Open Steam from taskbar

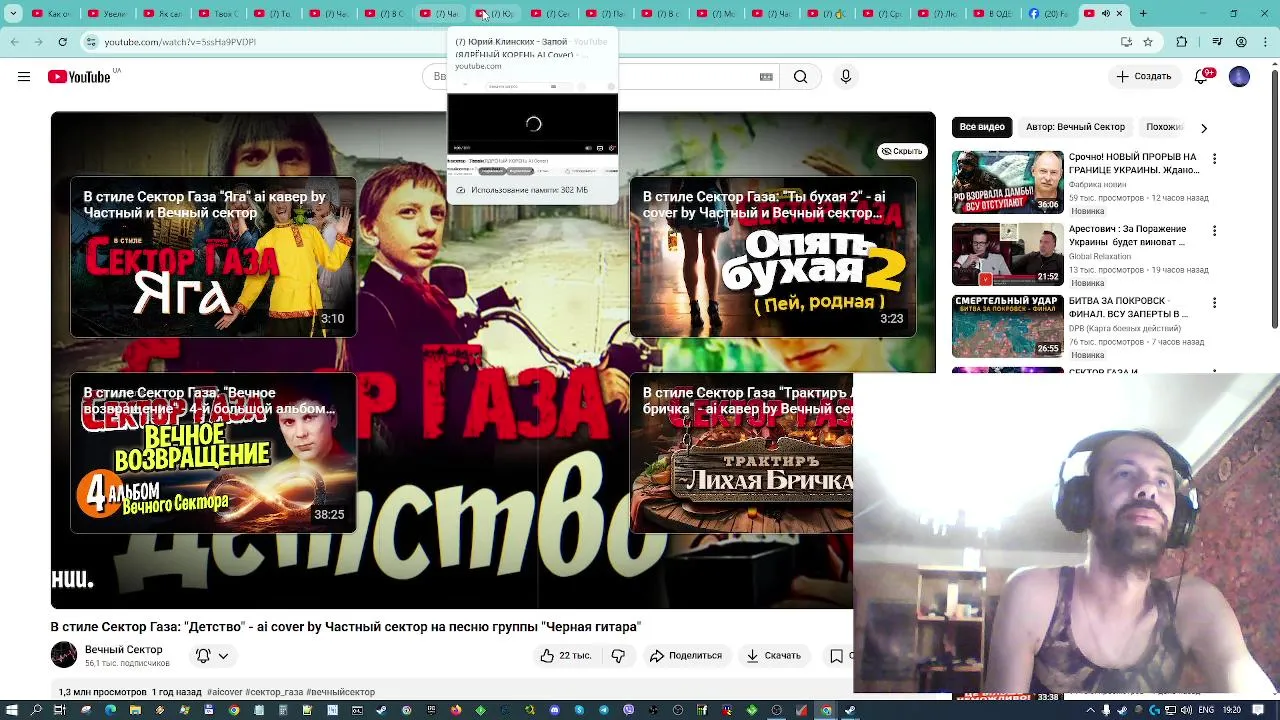[381, 710]
